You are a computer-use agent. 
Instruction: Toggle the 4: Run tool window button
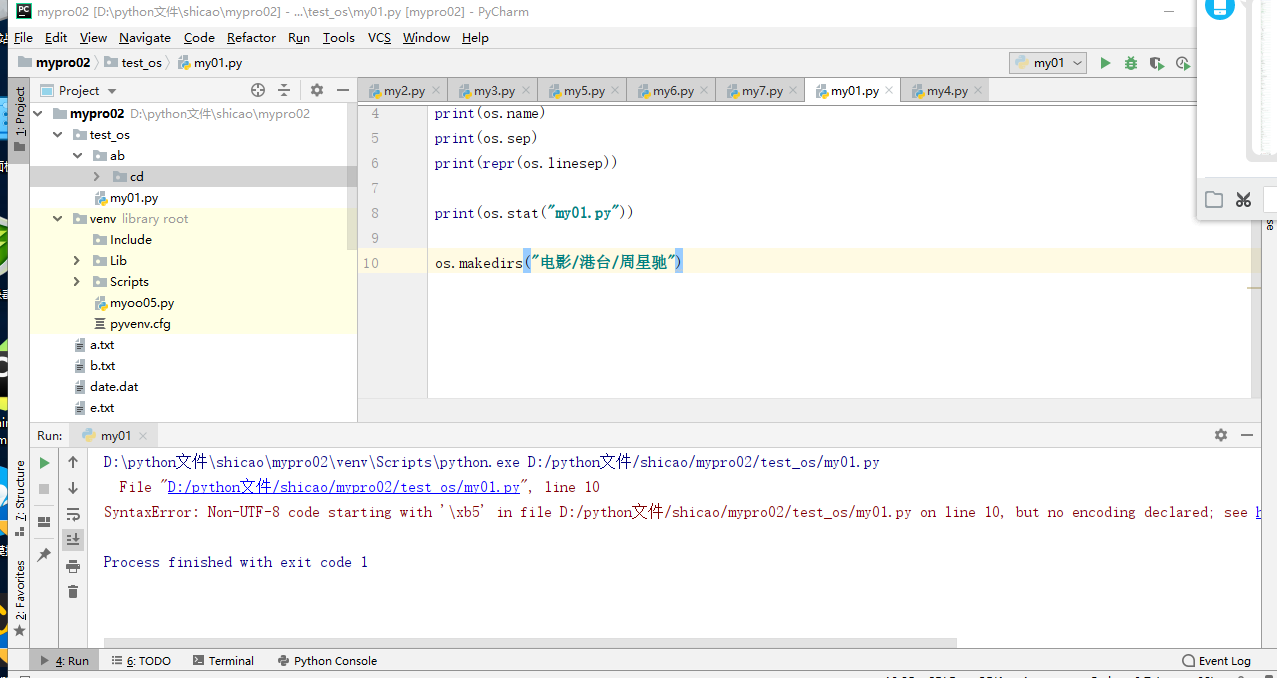(x=65, y=661)
